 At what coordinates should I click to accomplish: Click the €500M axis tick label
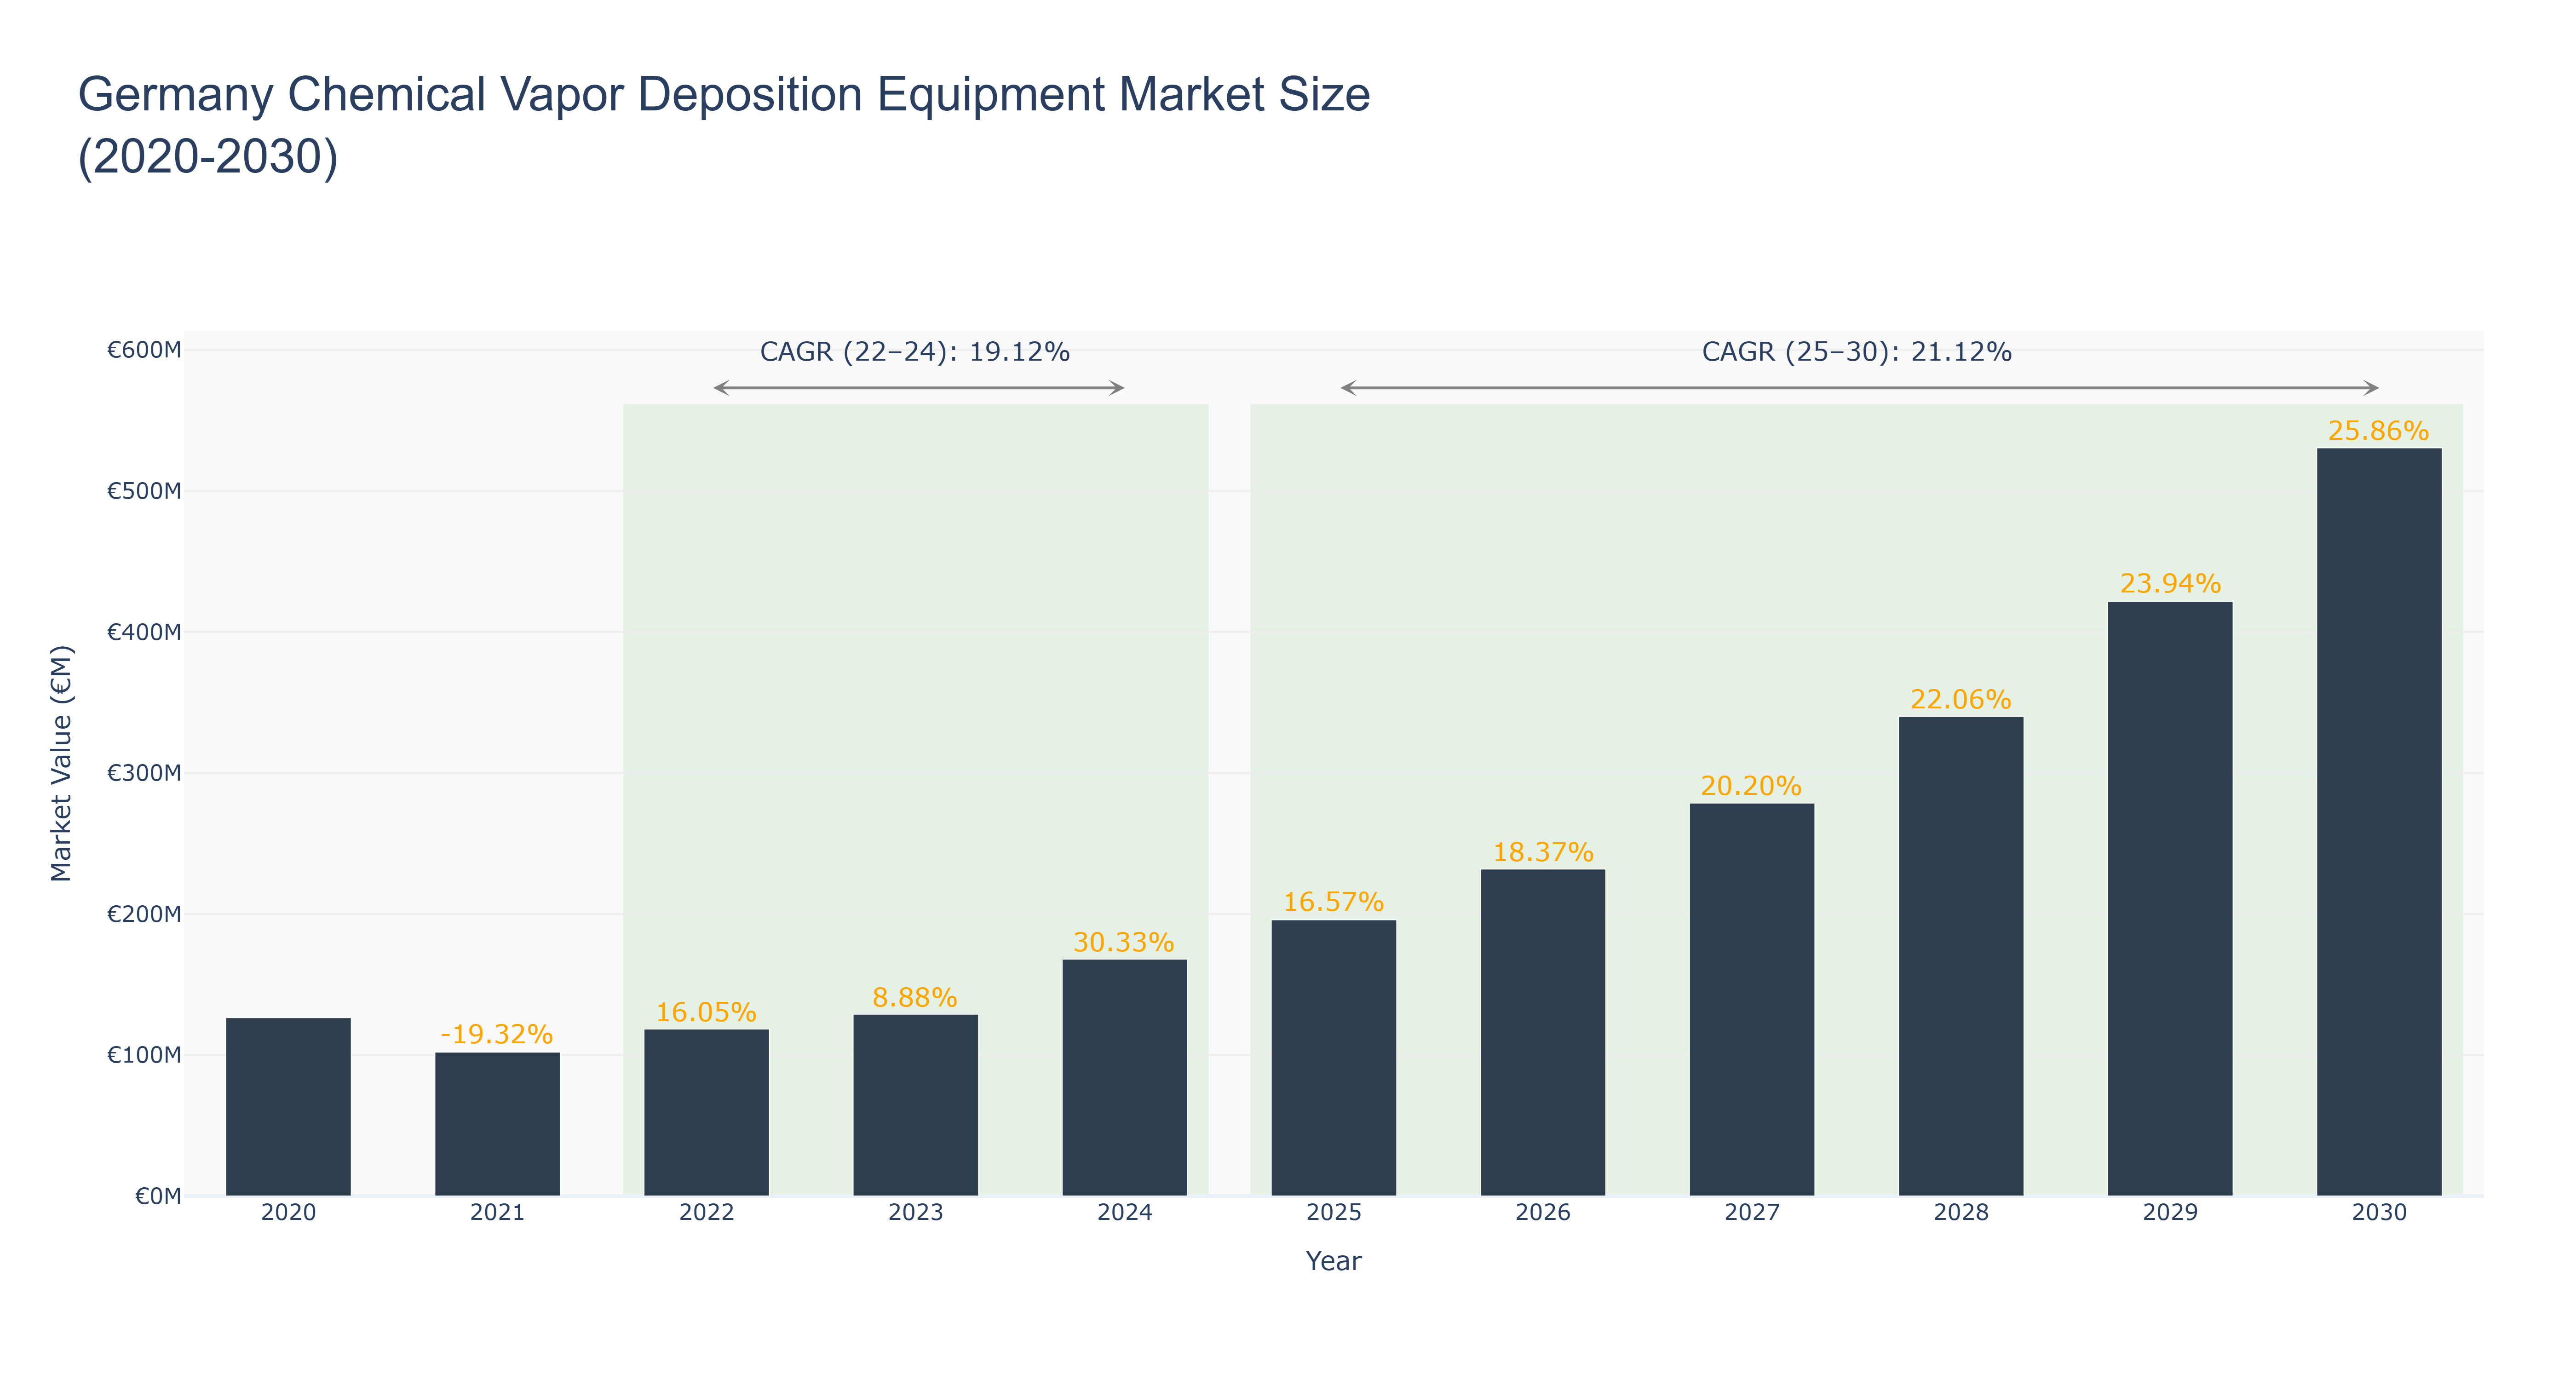tap(144, 491)
